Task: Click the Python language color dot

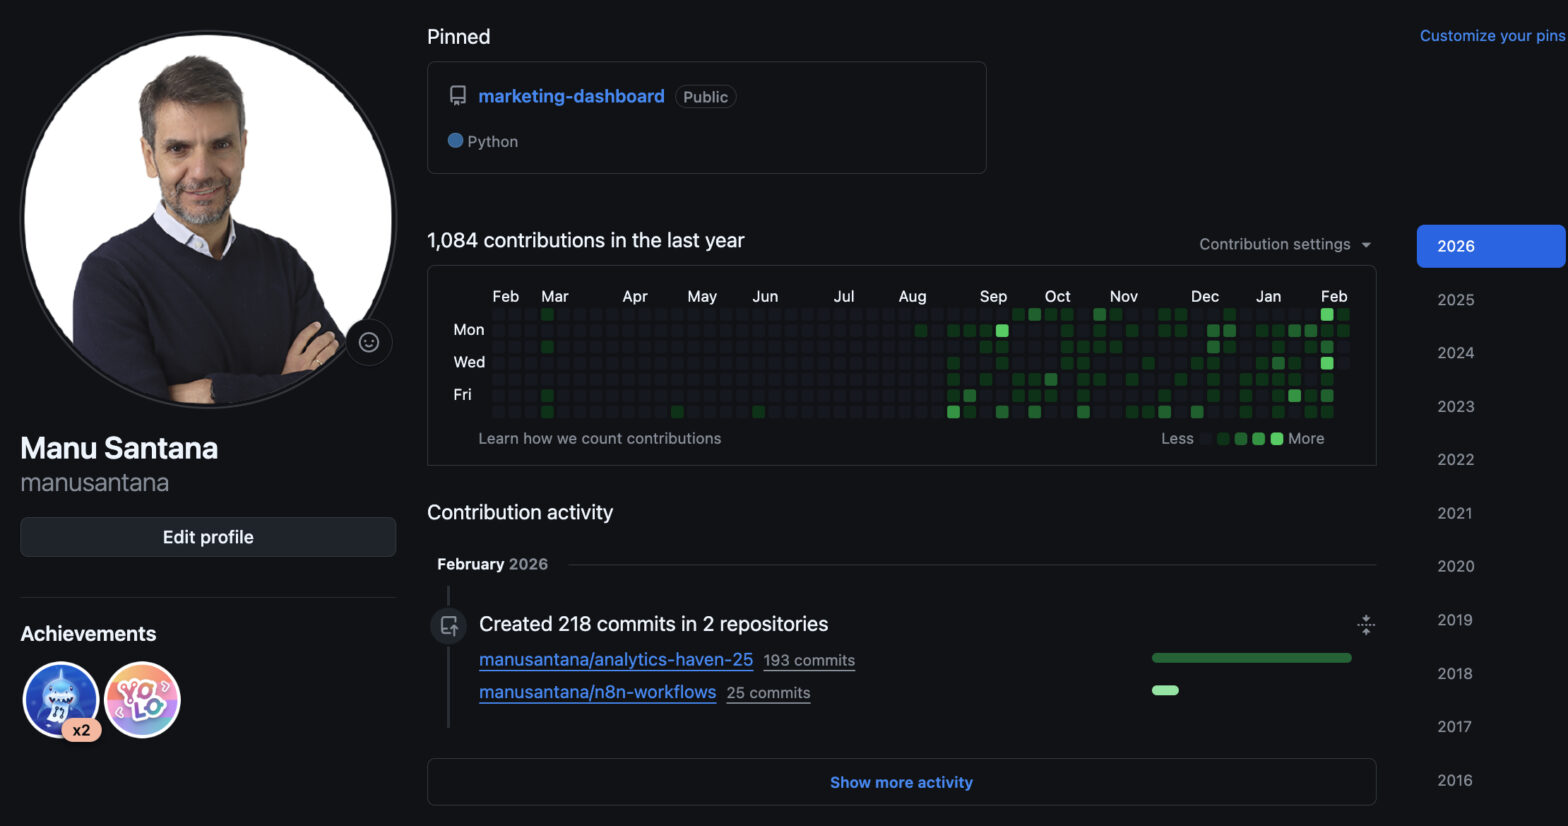Action: pos(455,141)
